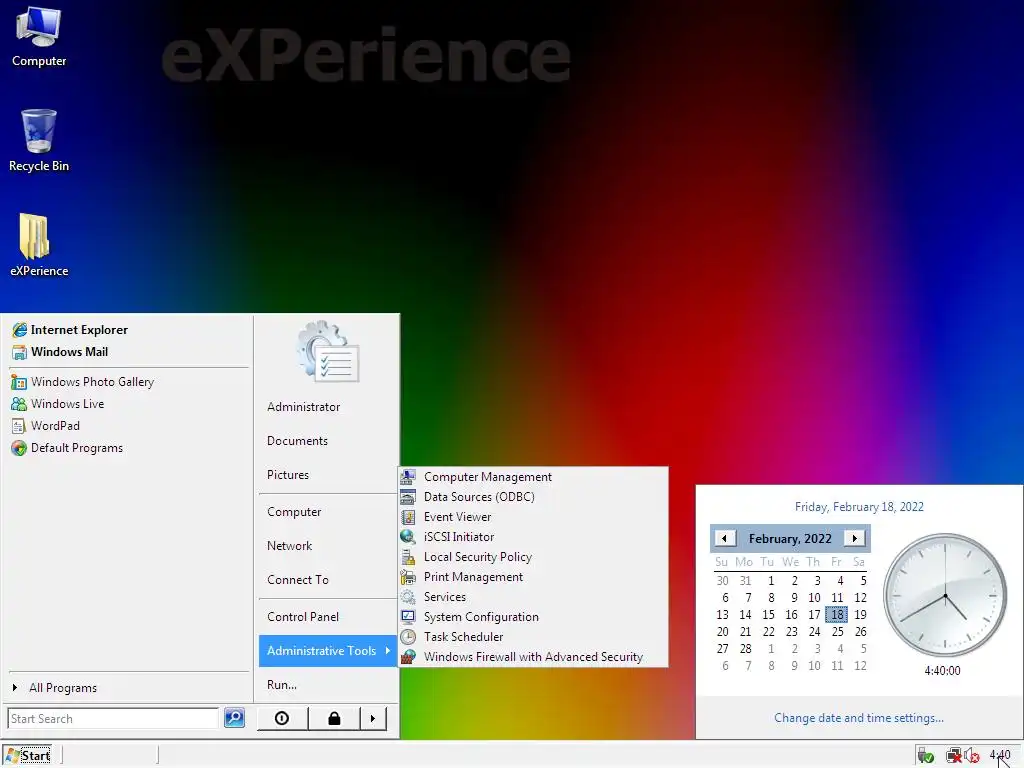Open Network from Start menu

(x=289, y=546)
